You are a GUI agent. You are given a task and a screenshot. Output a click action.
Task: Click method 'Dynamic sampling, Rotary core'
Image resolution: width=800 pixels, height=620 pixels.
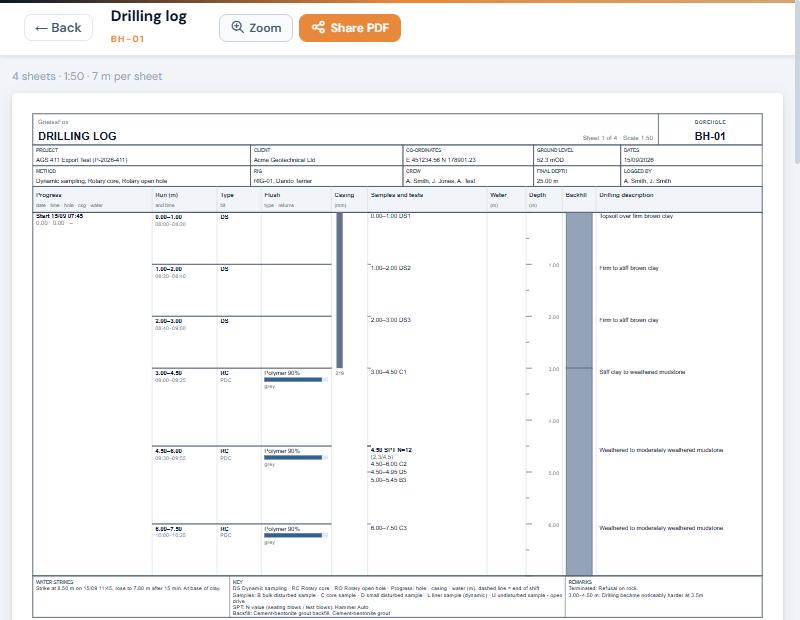pos(102,181)
